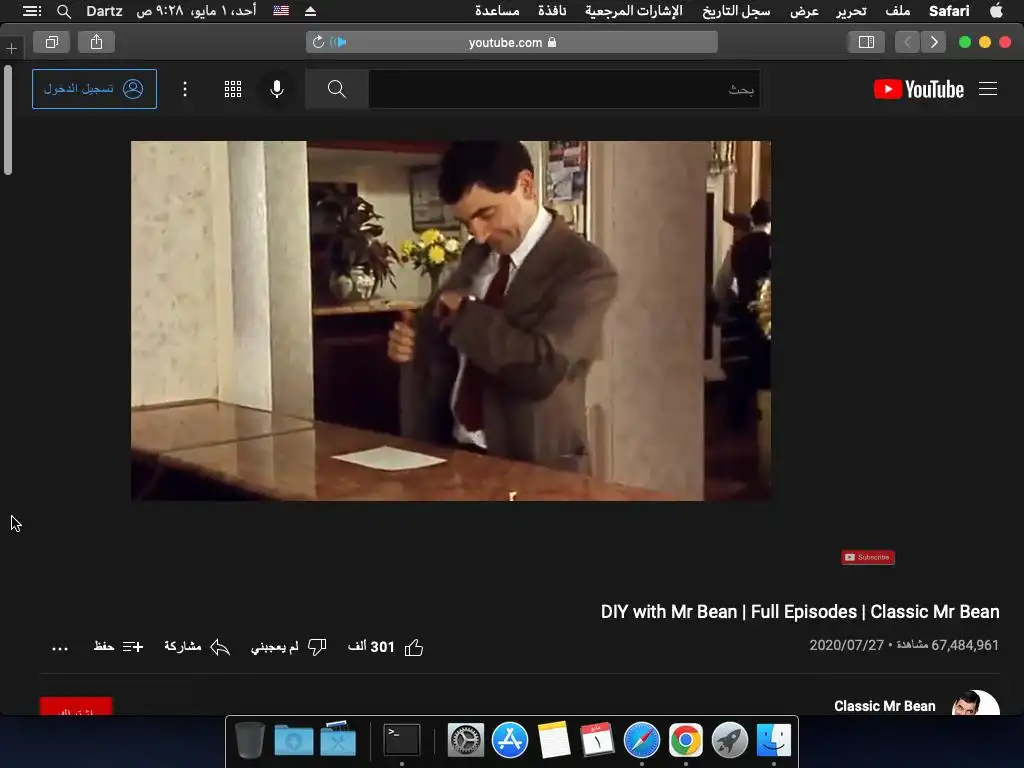Dislike the video لم يعجبني

pos(288,647)
